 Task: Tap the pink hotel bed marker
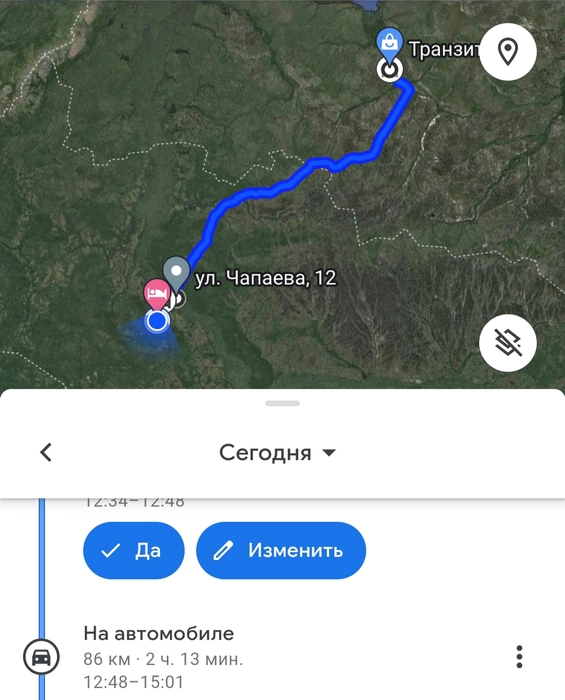coord(156,295)
